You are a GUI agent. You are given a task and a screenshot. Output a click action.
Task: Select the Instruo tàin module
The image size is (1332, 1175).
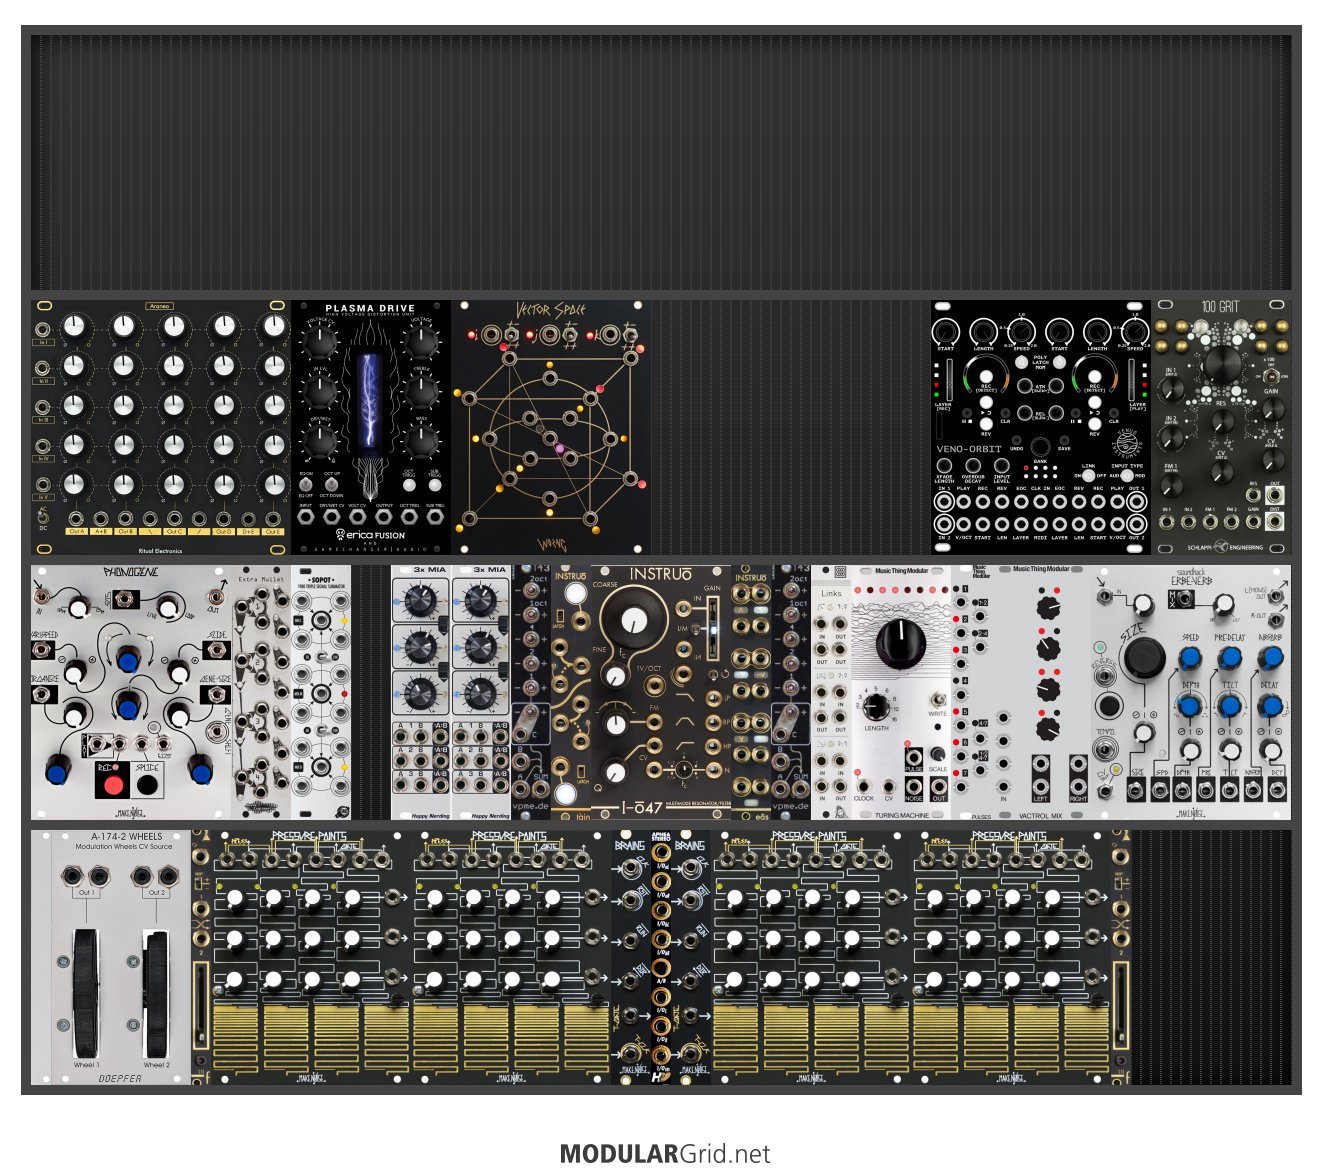[x=571, y=692]
